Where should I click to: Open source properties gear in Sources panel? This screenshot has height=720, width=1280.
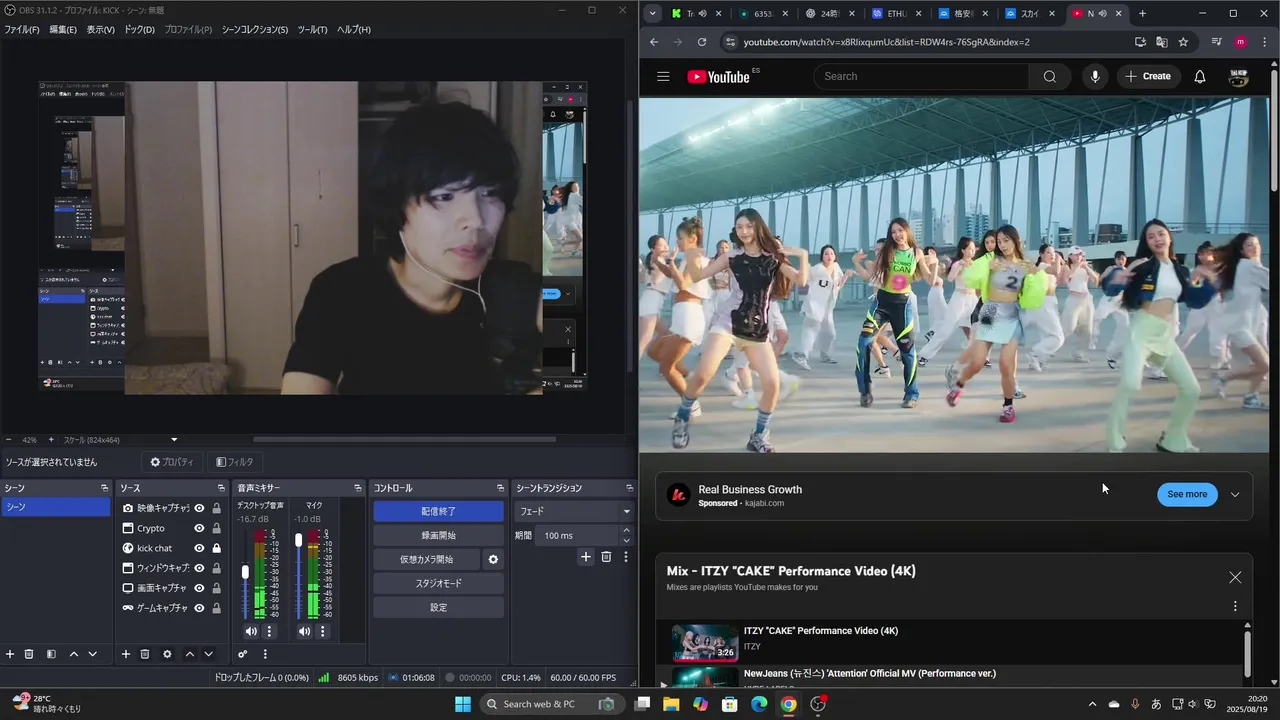pos(167,654)
